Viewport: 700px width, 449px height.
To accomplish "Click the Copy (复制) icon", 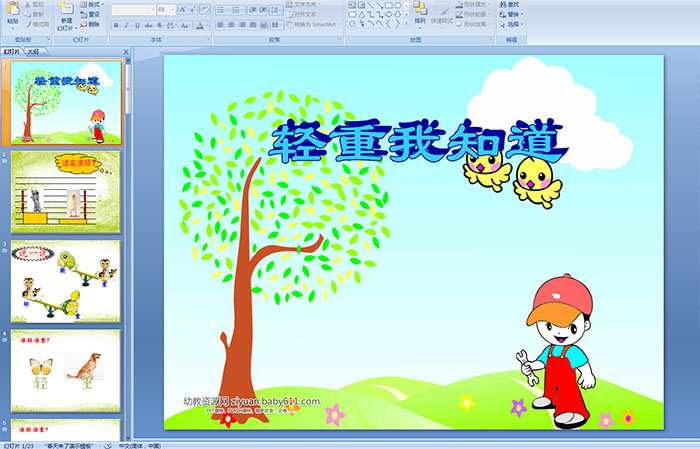I will click(x=28, y=14).
